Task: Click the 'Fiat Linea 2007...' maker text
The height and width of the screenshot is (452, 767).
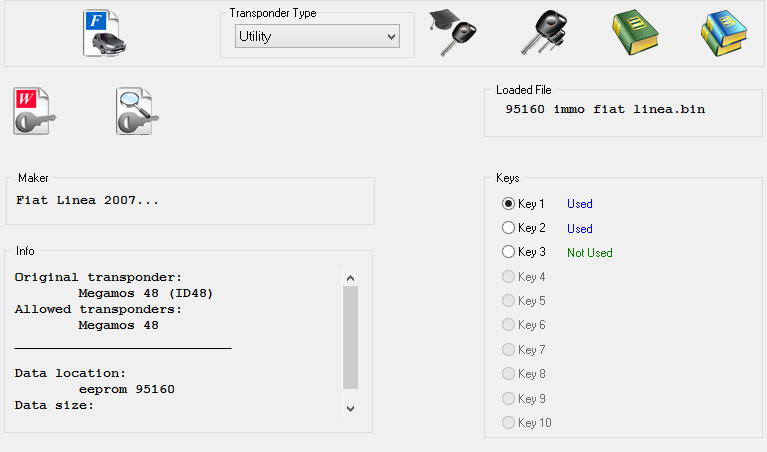Action: [x=88, y=200]
